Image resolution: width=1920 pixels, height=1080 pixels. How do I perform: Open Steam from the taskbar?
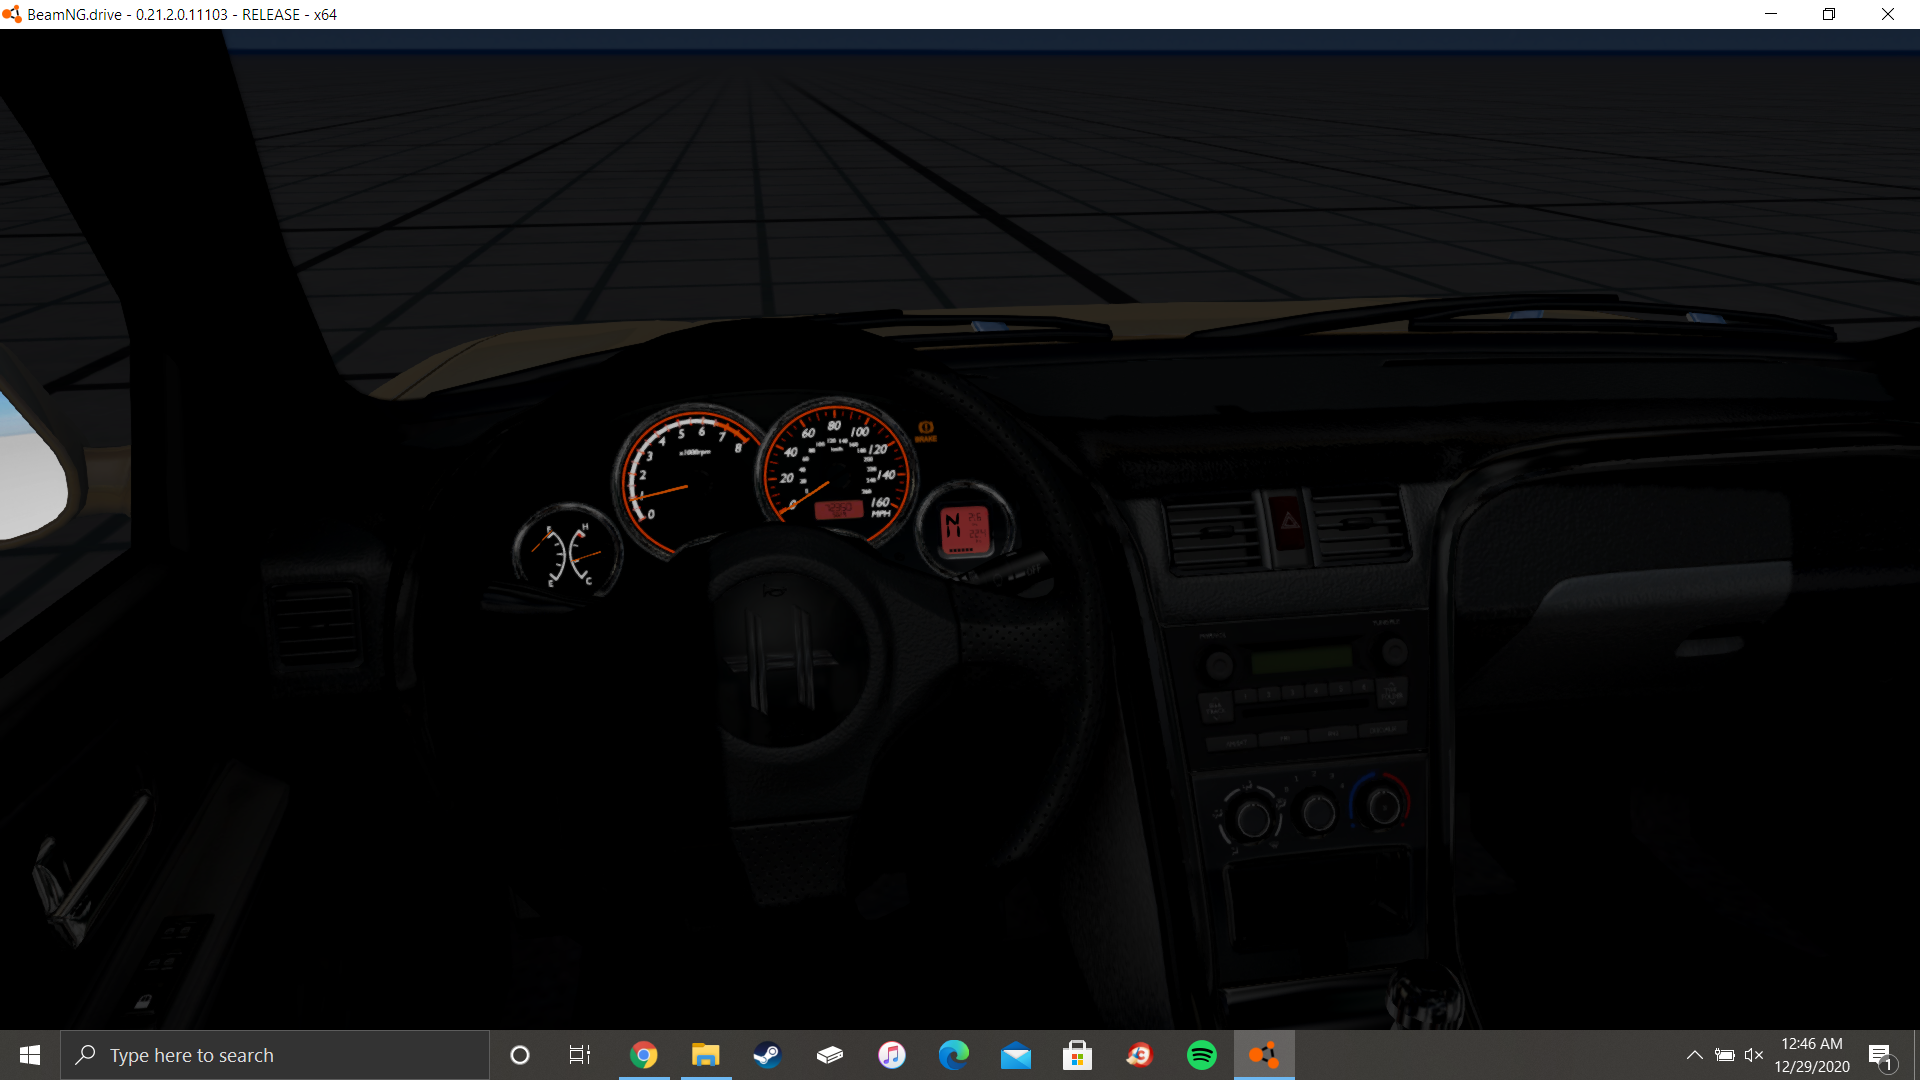click(767, 1055)
